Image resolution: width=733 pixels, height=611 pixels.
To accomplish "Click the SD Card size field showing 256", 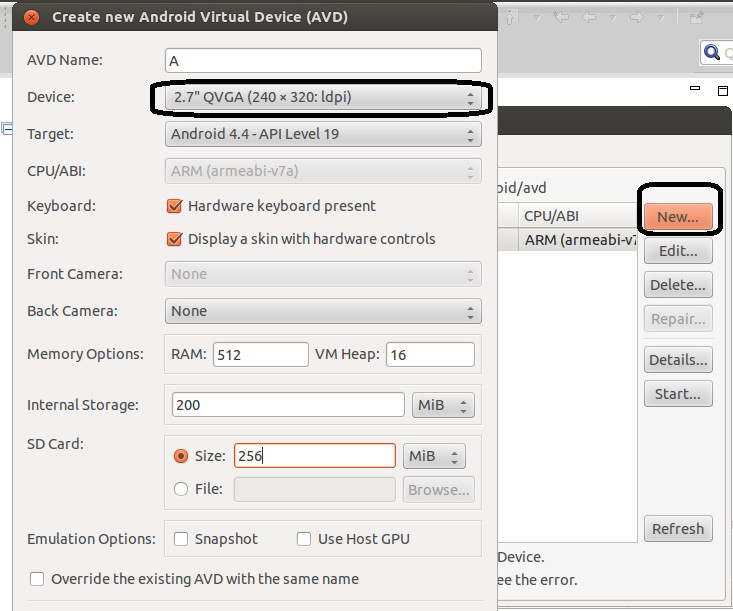I will (x=315, y=456).
